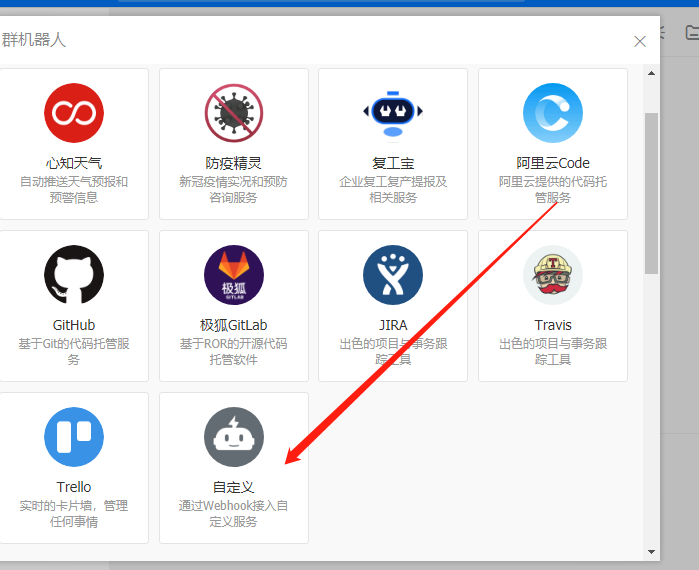Click the 复工宝 title text
Screen dimensions: 699x570
coord(393,163)
